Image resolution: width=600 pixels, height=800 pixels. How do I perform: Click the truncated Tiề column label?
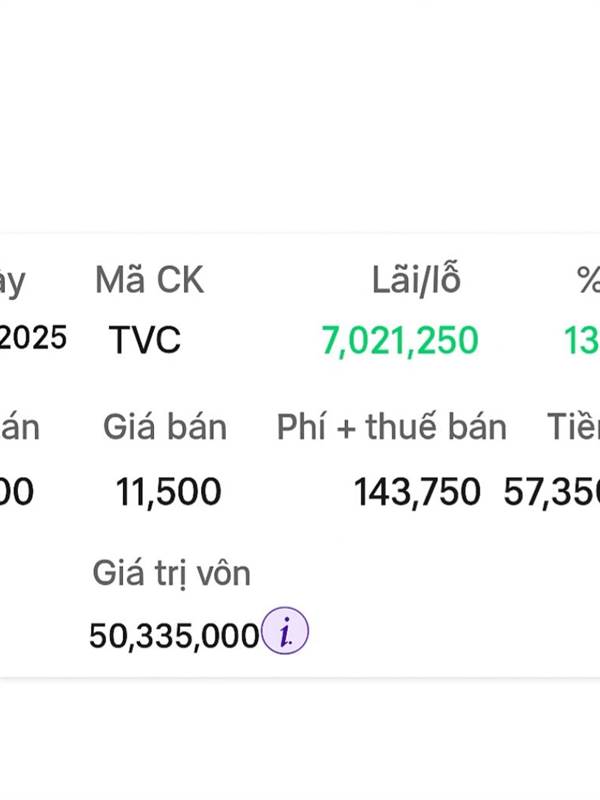click(572, 428)
